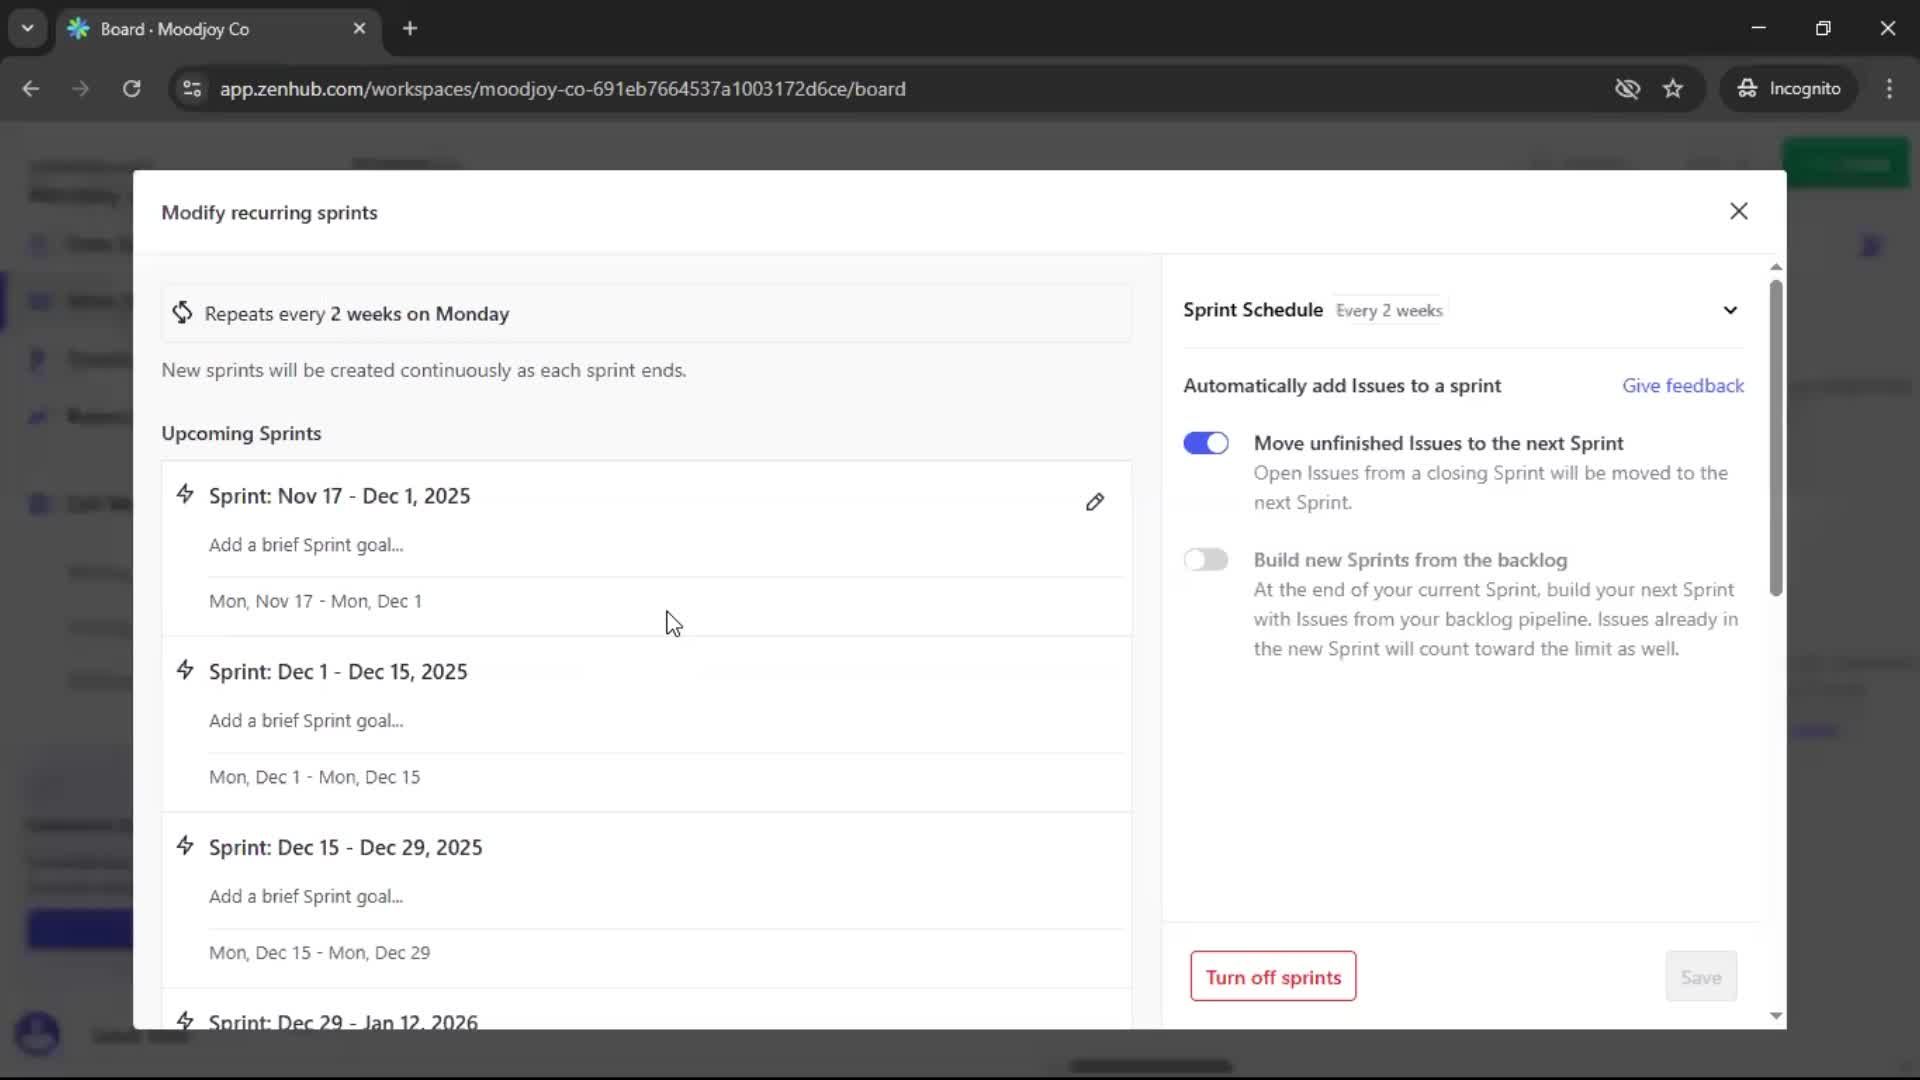
Task: Click the recurrence icon next to Repeats every 2 weeks
Action: 181,313
